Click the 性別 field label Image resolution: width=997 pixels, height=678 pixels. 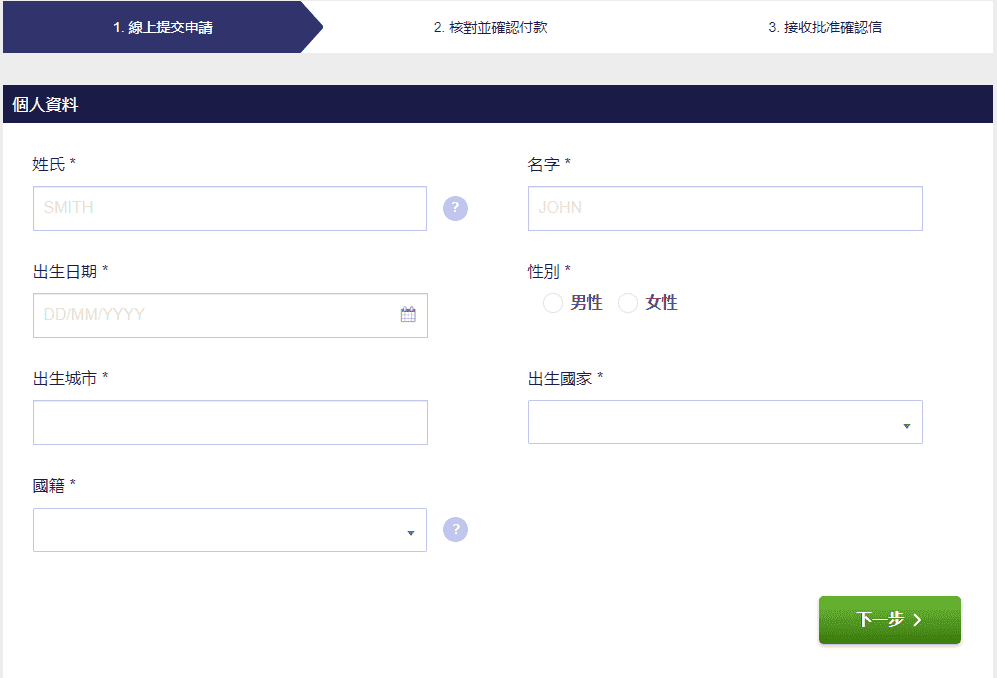click(549, 272)
